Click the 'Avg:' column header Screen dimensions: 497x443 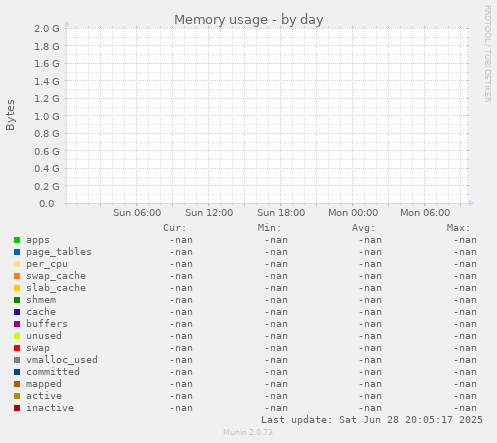point(364,228)
